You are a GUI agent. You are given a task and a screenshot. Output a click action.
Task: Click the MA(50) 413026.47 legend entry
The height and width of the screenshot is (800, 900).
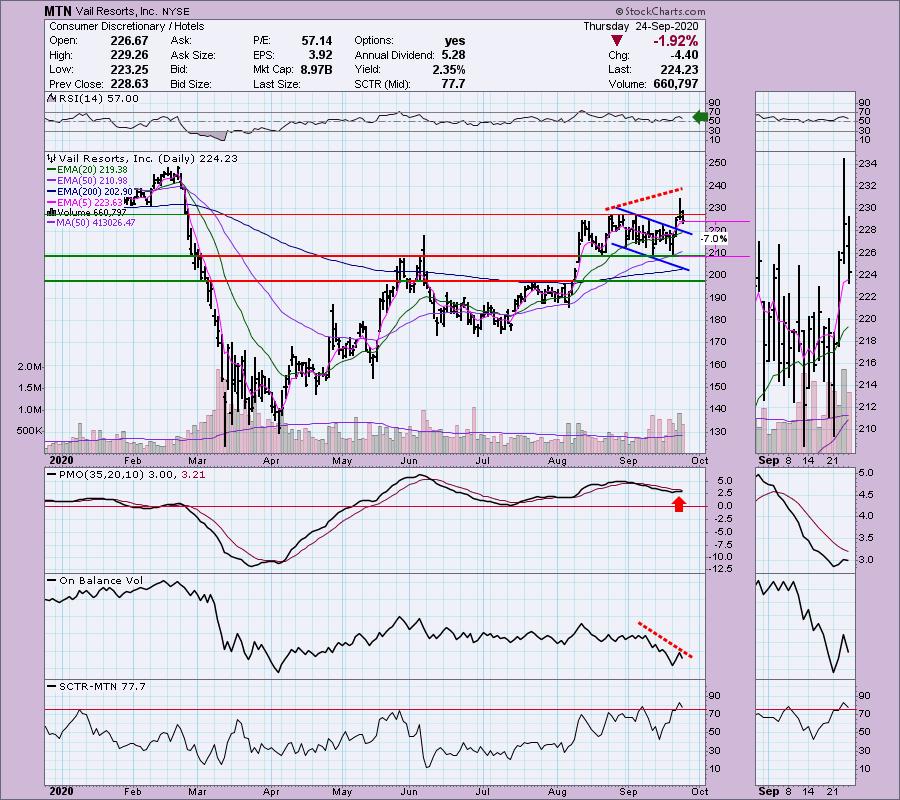point(96,223)
